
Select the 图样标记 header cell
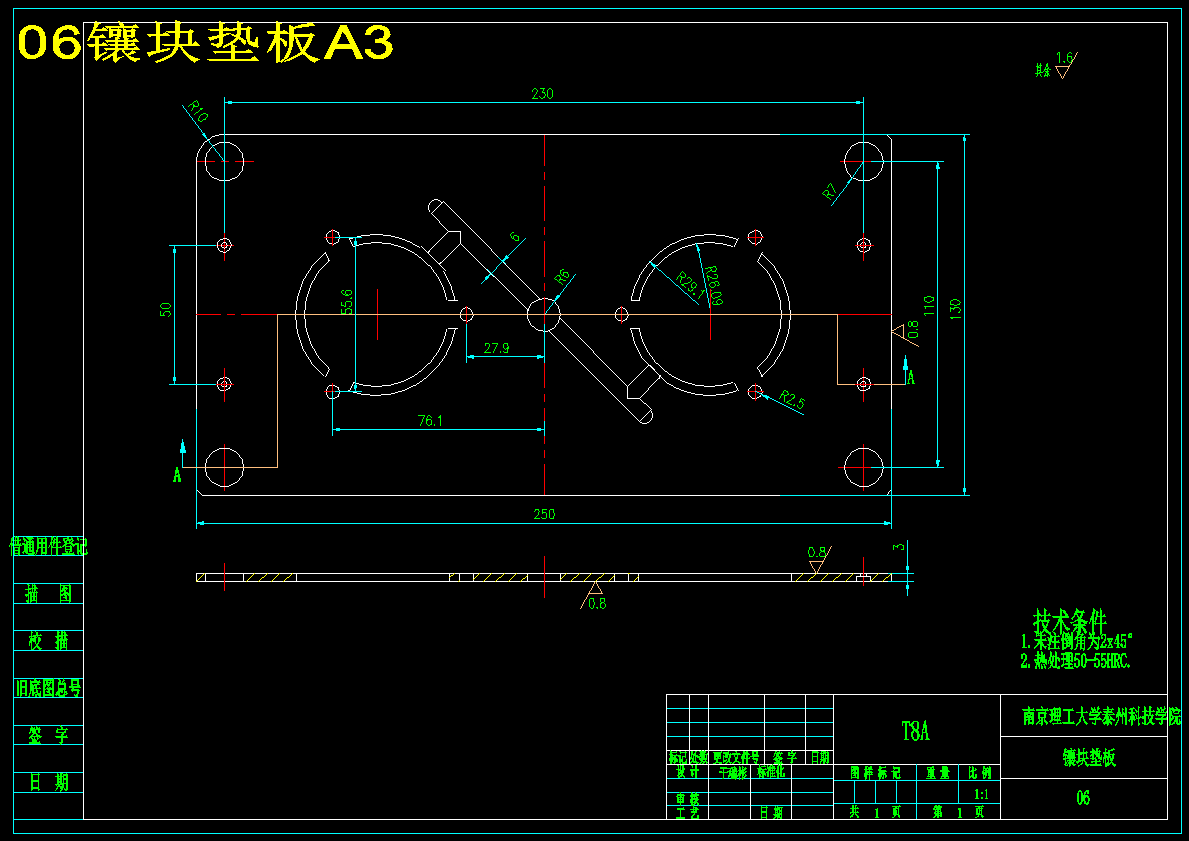[x=875, y=773]
